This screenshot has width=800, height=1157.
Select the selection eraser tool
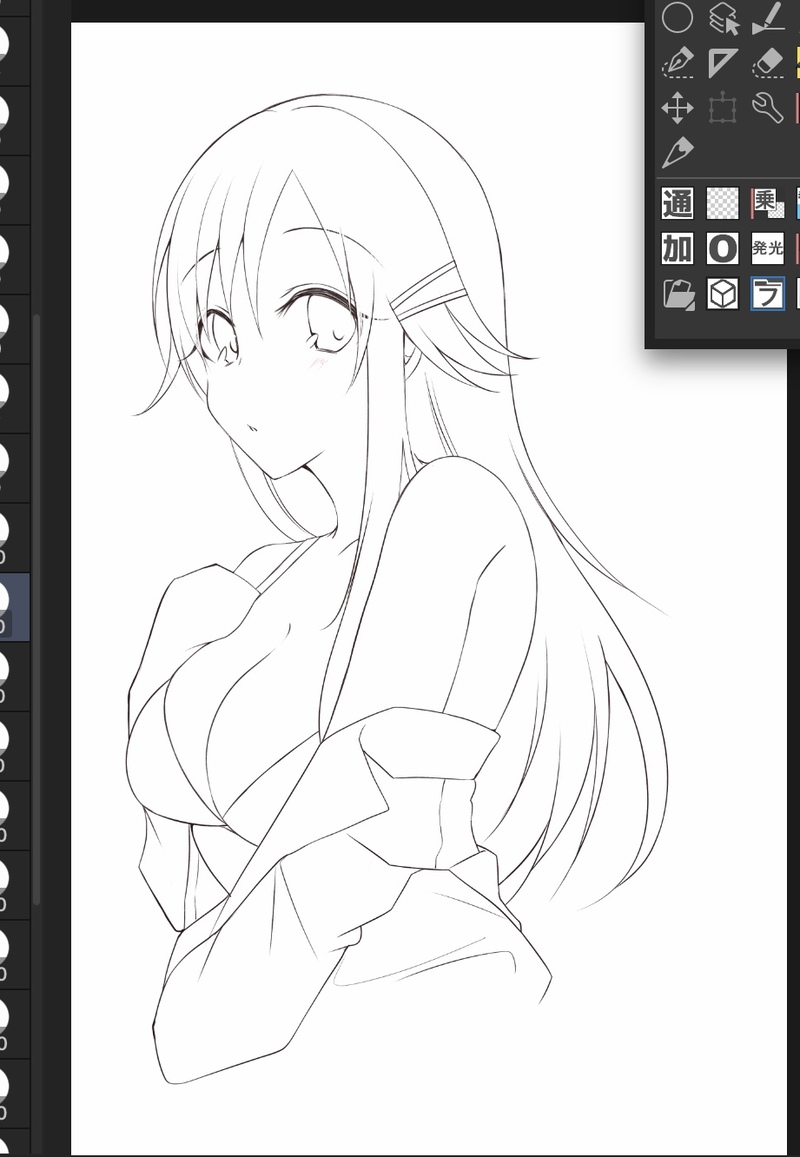tap(768, 63)
